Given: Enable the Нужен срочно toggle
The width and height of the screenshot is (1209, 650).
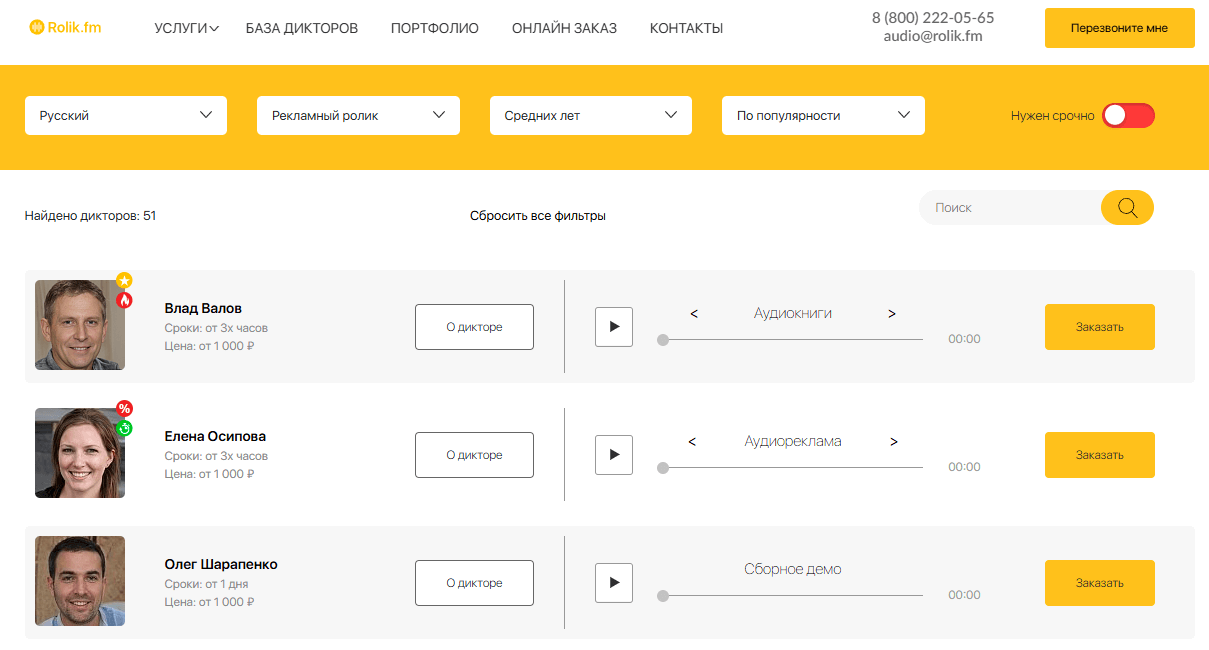Looking at the screenshot, I should (x=1128, y=115).
